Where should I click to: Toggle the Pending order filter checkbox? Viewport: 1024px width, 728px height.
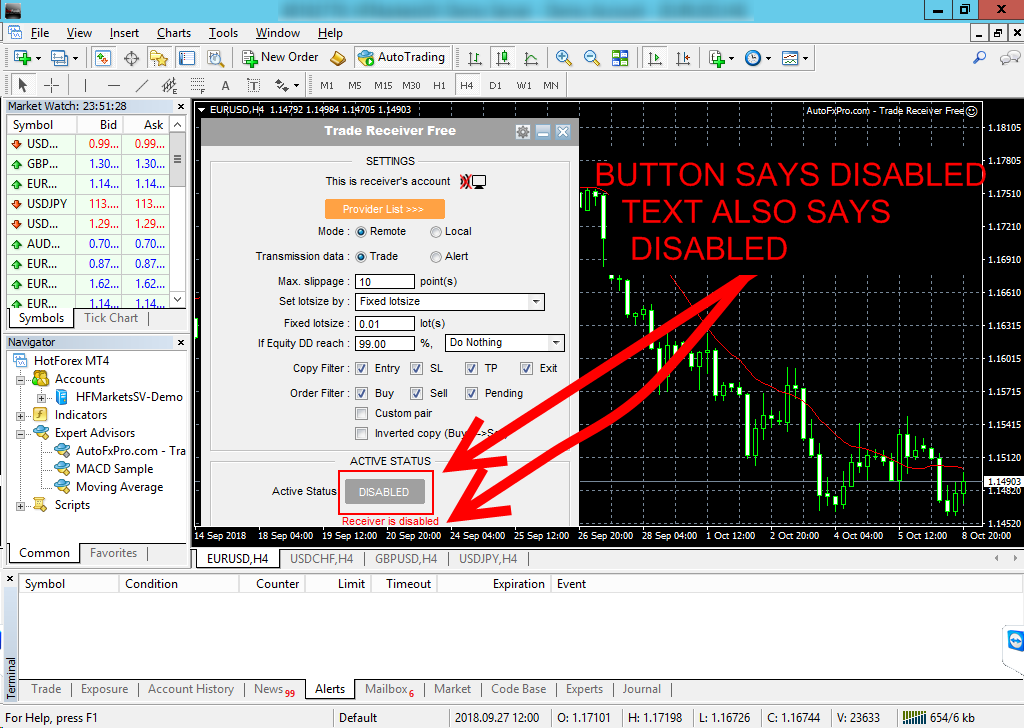point(472,393)
